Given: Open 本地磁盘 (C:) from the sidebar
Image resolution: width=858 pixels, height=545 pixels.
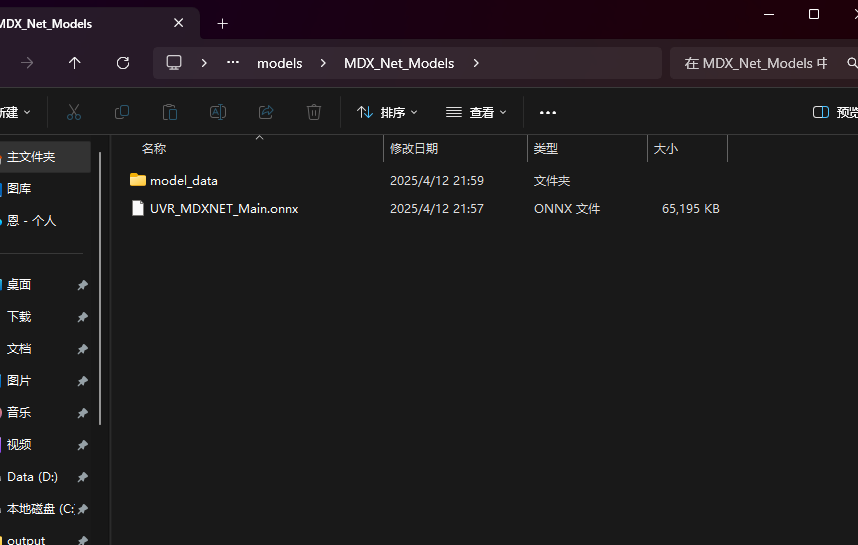Looking at the screenshot, I should [x=40, y=509].
